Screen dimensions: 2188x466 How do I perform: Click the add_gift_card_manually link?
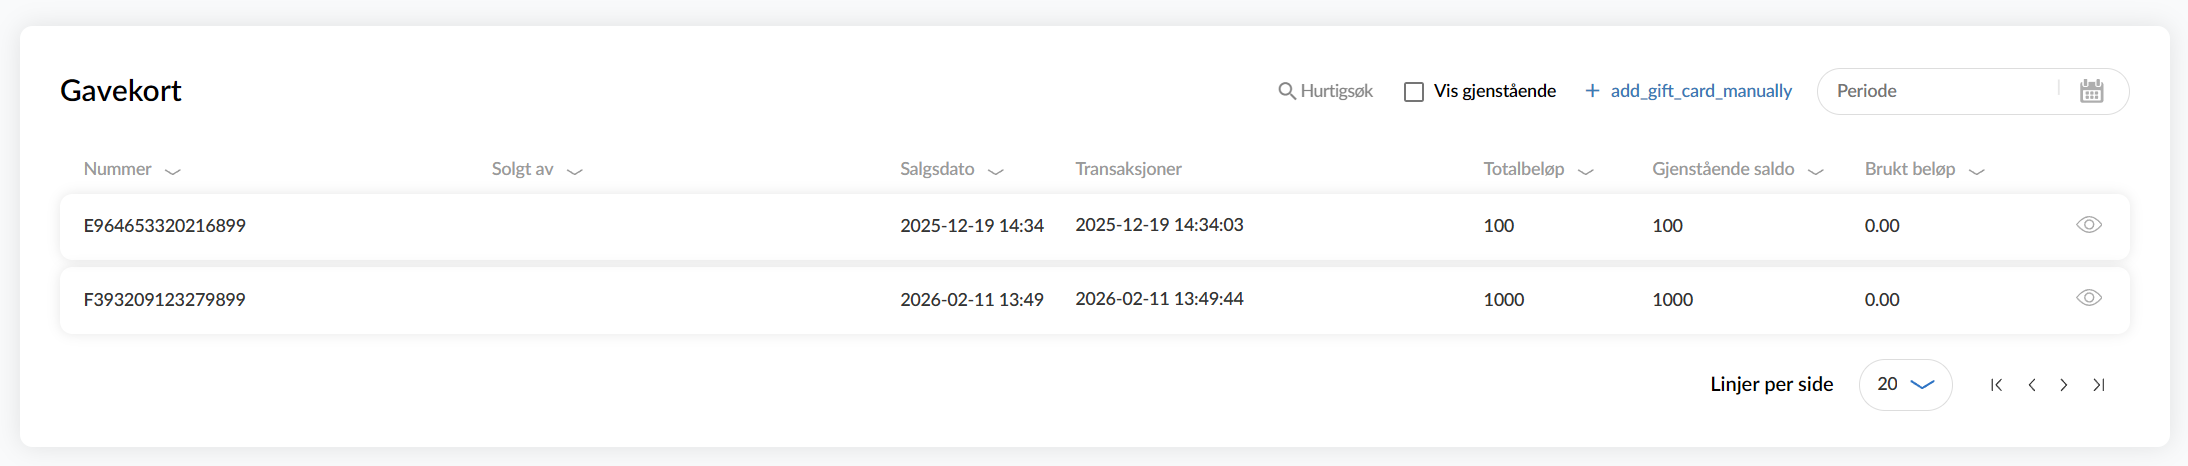(1700, 91)
